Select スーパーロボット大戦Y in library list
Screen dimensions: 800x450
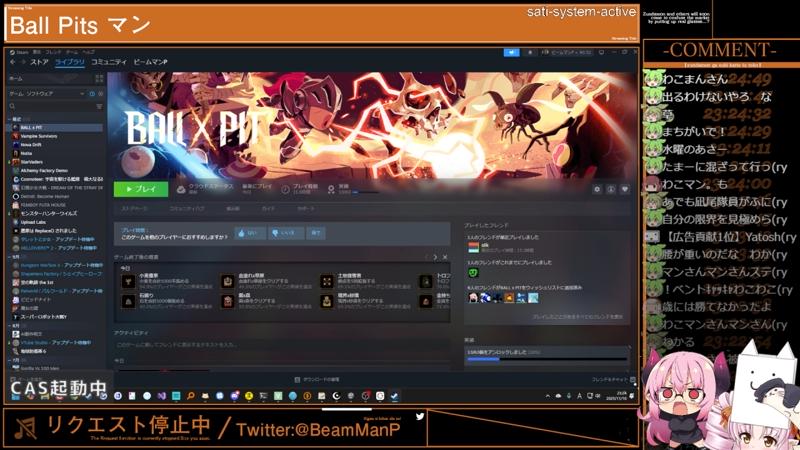56,317
